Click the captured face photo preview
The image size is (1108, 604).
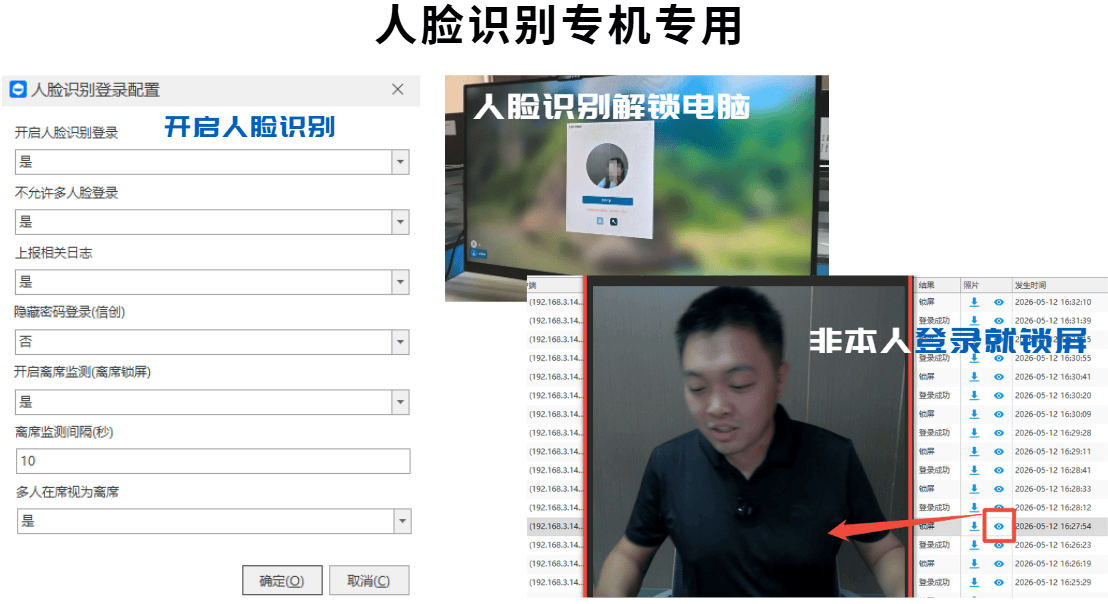(x=749, y=438)
